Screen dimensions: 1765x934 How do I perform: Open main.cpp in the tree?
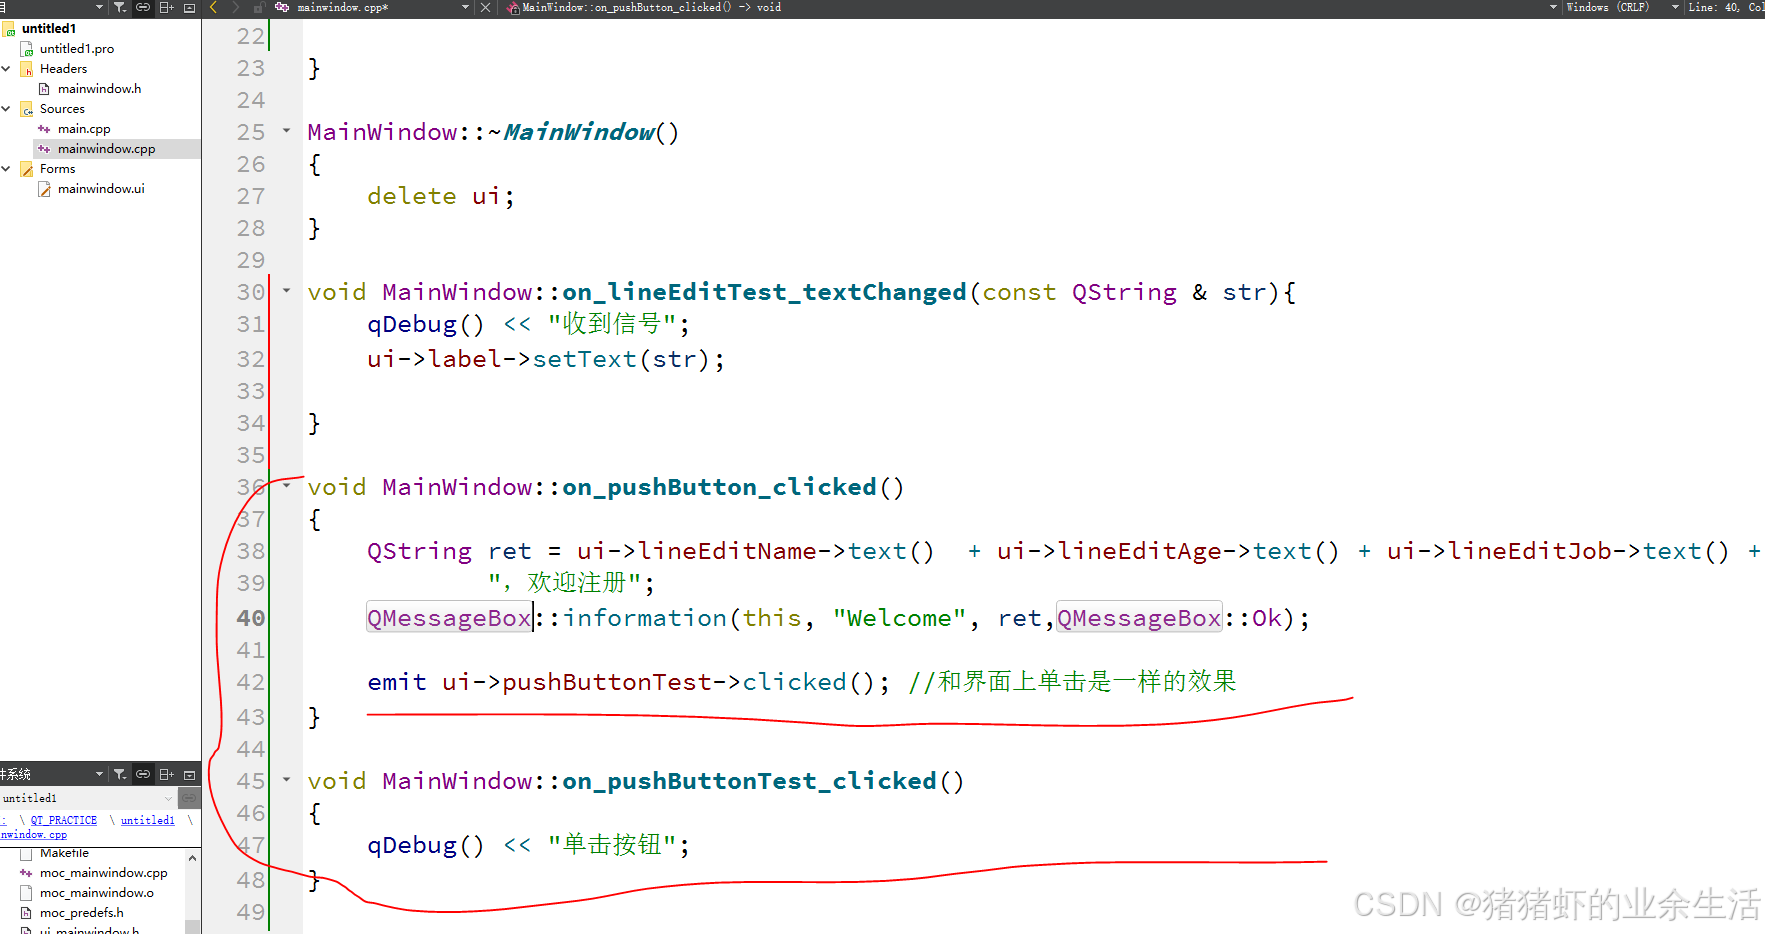[84, 129]
